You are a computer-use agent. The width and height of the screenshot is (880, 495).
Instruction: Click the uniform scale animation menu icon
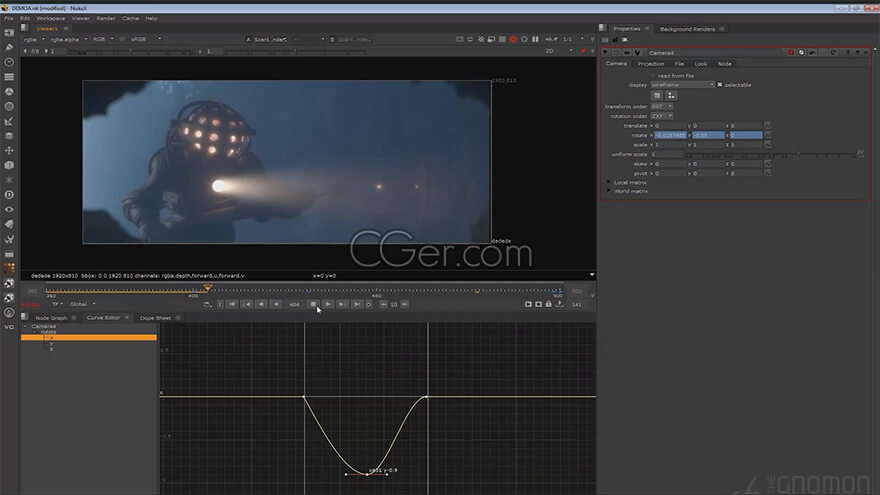coord(861,154)
